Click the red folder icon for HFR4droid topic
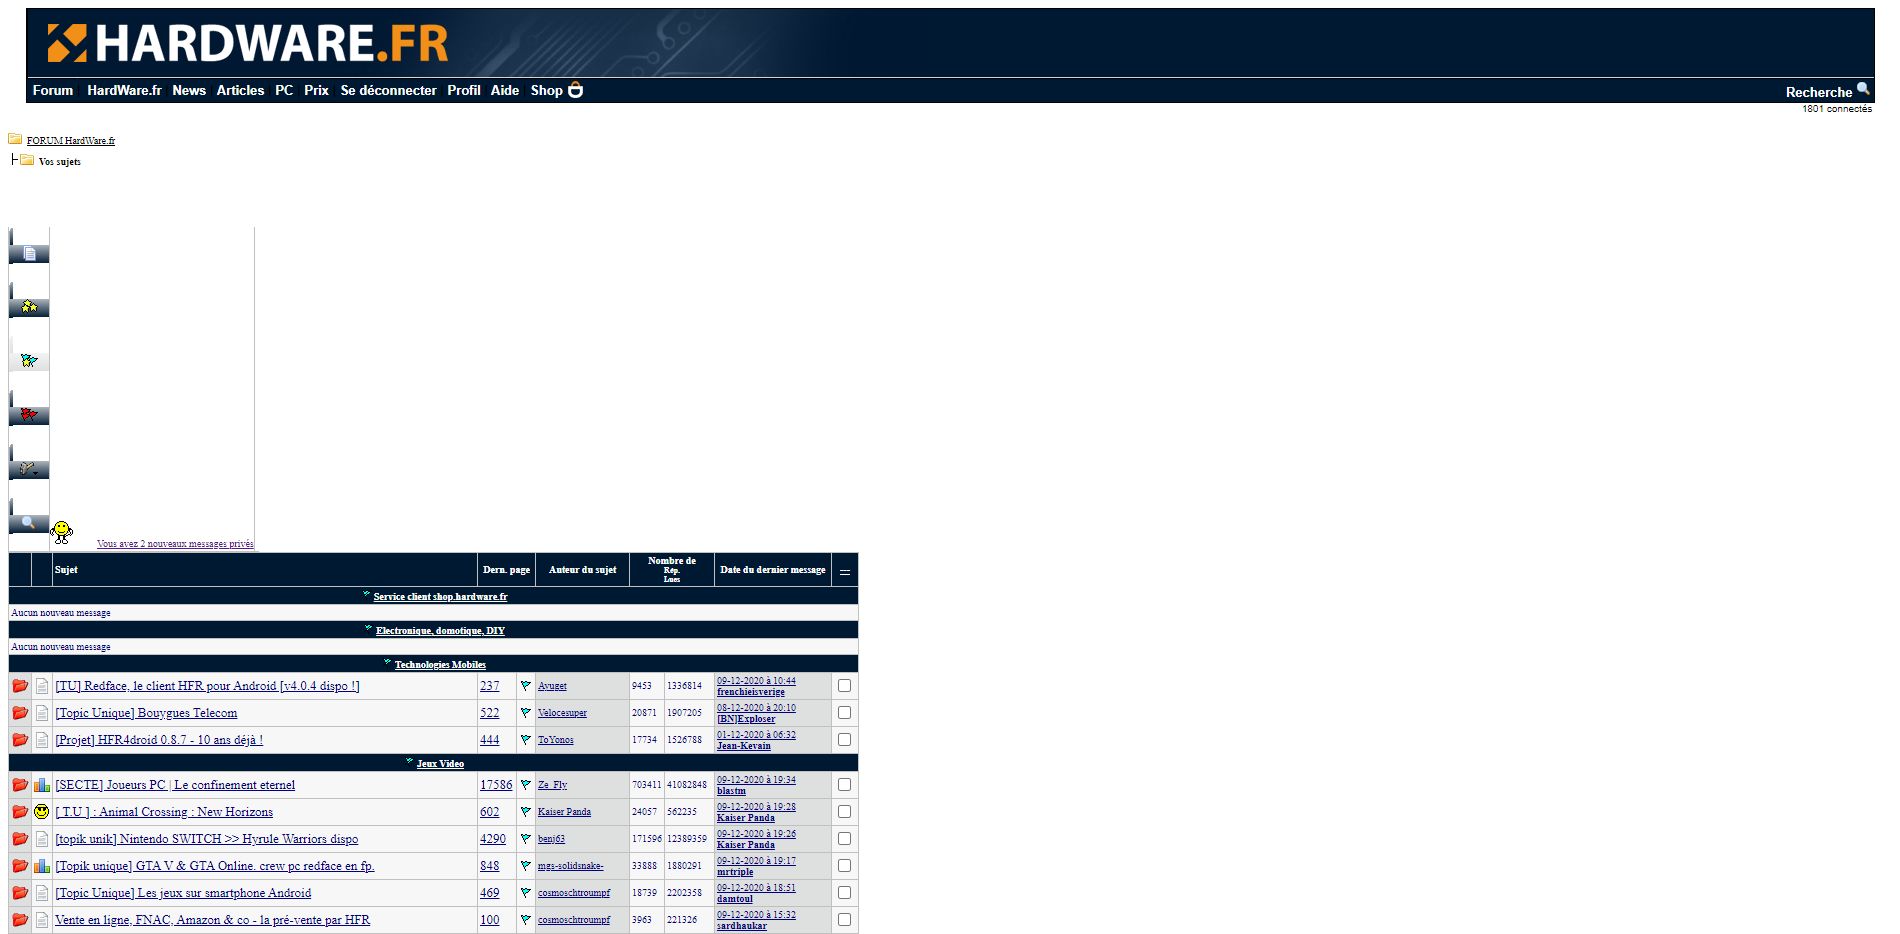The width and height of the screenshot is (1900, 934). (20, 740)
